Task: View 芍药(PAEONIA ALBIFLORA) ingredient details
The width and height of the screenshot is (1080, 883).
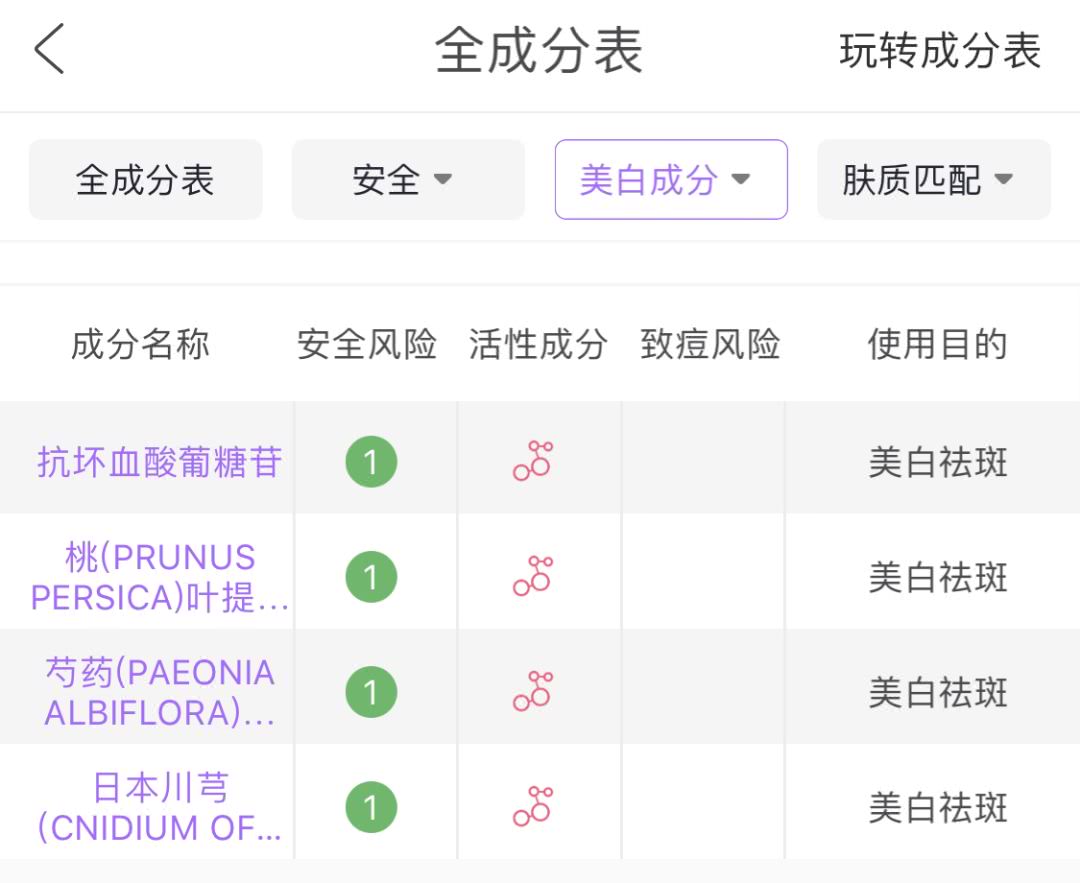Action: click(x=160, y=692)
